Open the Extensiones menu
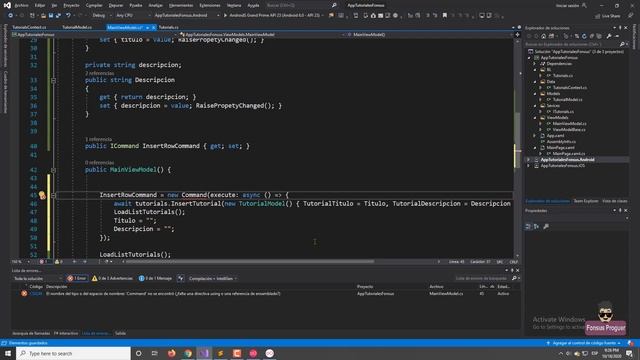The height and width of the screenshot is (360, 640). point(210,5)
